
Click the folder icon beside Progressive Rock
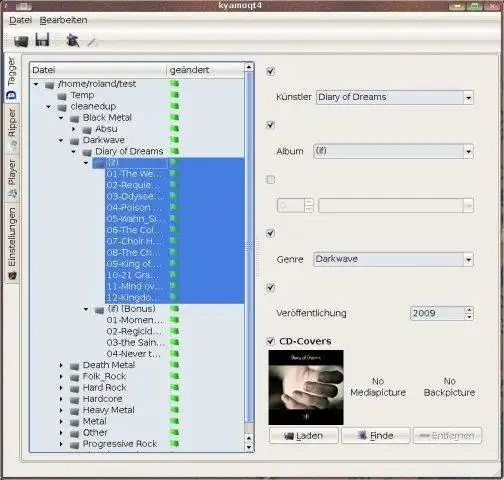74,444
